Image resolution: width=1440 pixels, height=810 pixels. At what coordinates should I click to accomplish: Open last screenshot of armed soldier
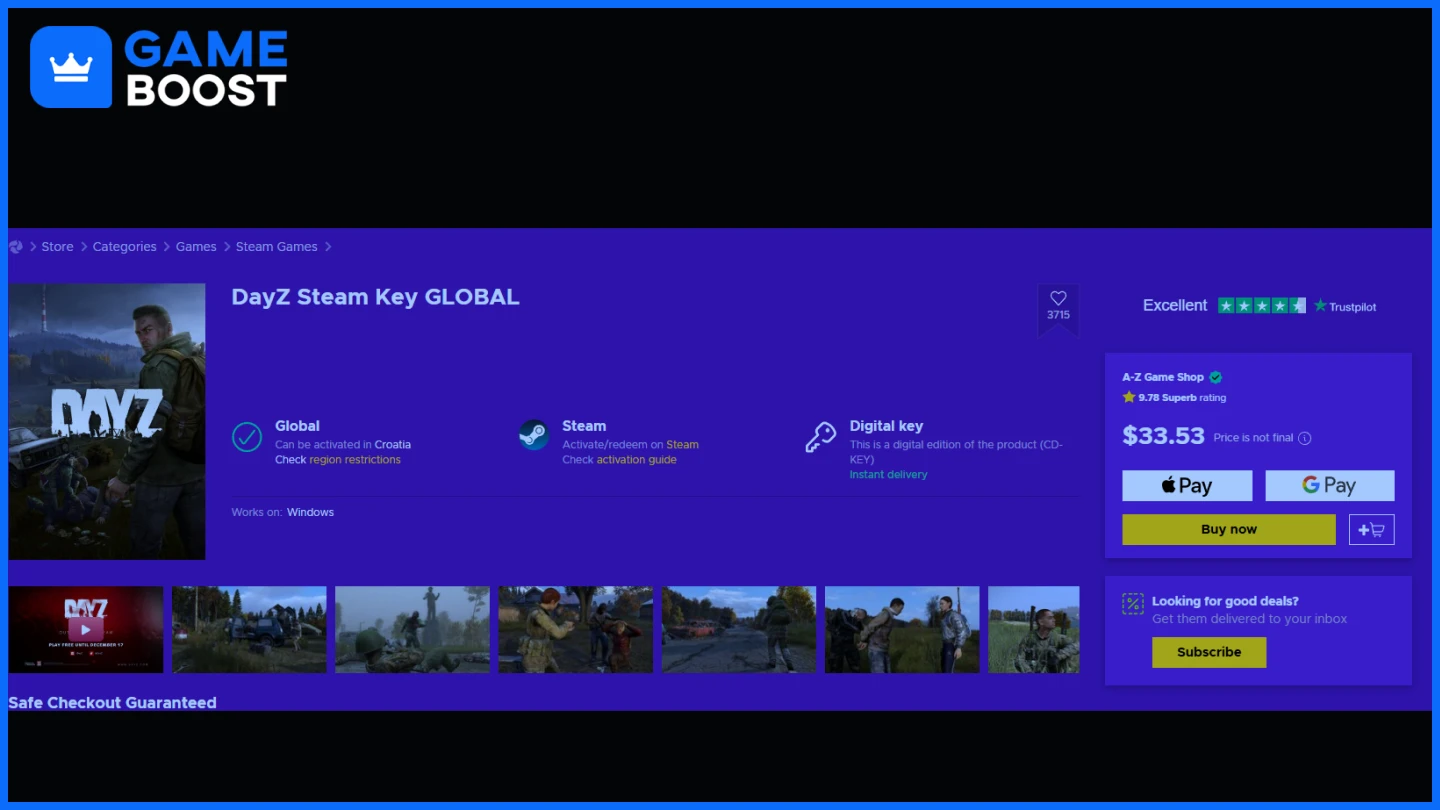(1034, 629)
